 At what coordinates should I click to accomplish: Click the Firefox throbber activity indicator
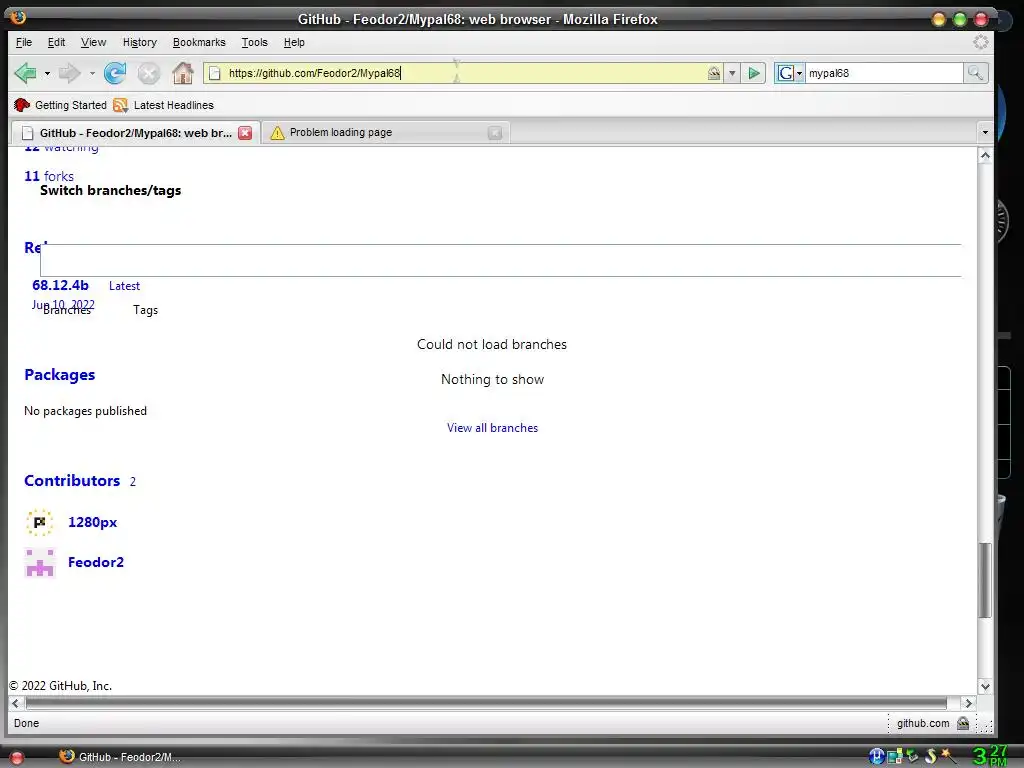pyautogui.click(x=980, y=42)
